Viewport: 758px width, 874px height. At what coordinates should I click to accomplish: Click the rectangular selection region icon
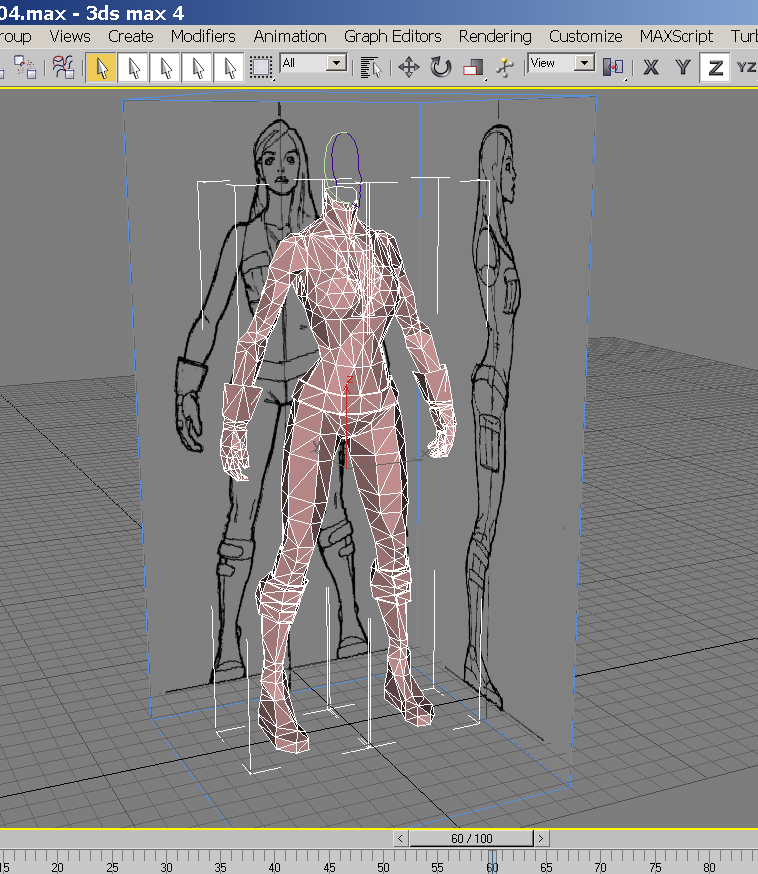point(261,67)
